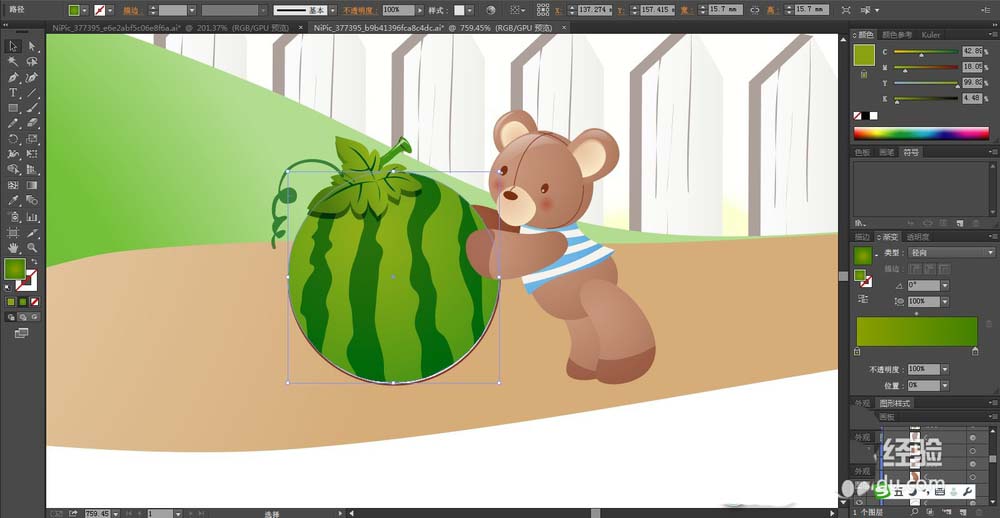
Task: Open the stroke color dropdown in control bar
Action: click(110, 10)
